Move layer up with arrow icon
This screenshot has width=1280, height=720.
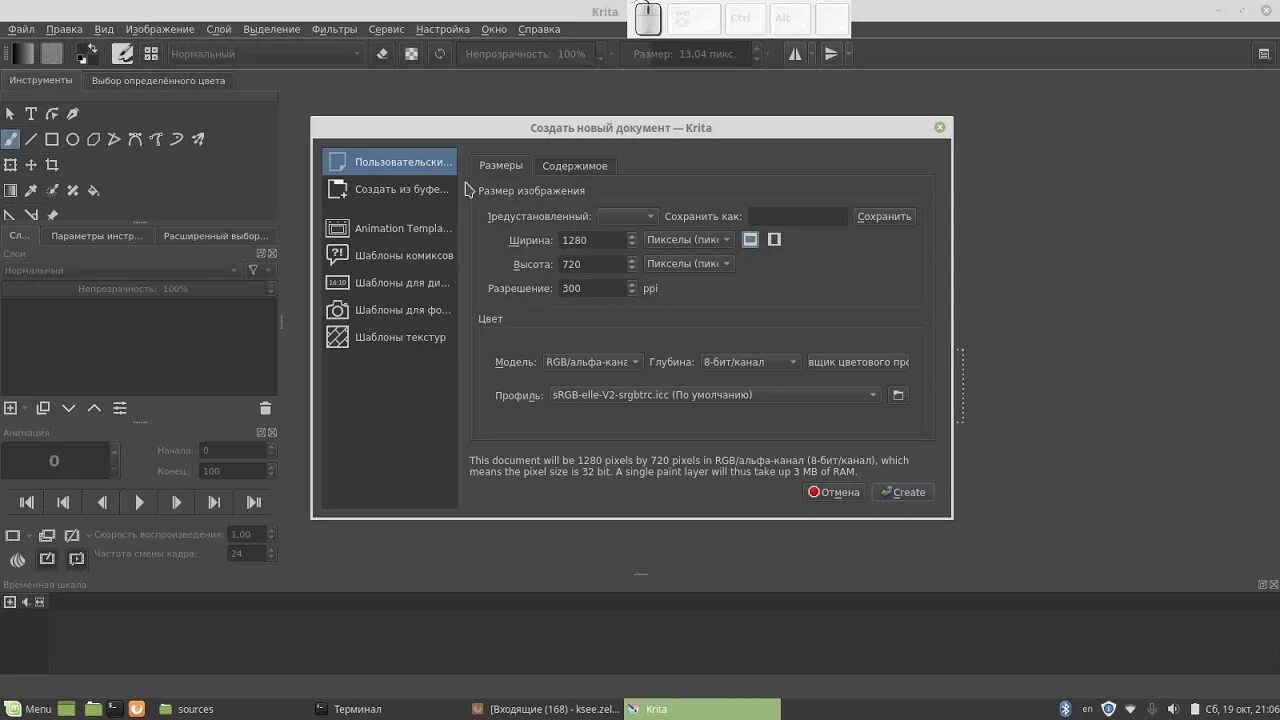94,408
